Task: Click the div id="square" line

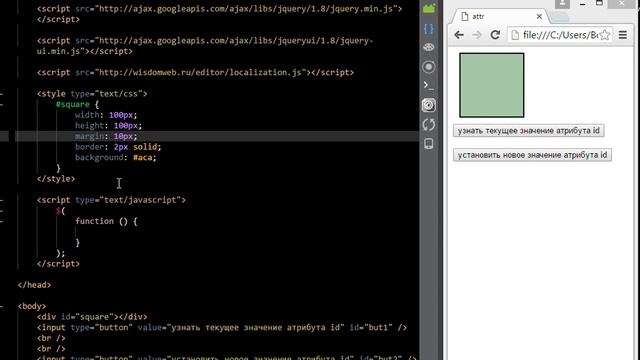Action: pos(92,317)
